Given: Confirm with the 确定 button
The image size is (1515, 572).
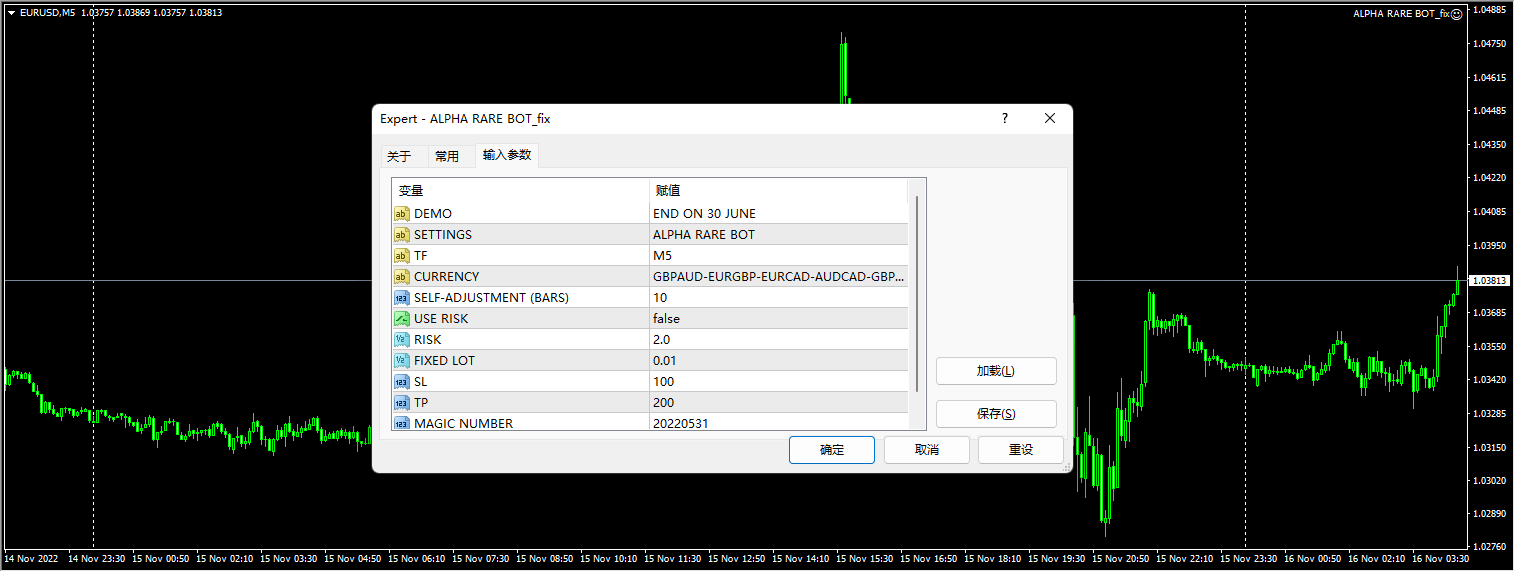Looking at the screenshot, I should click(x=831, y=450).
